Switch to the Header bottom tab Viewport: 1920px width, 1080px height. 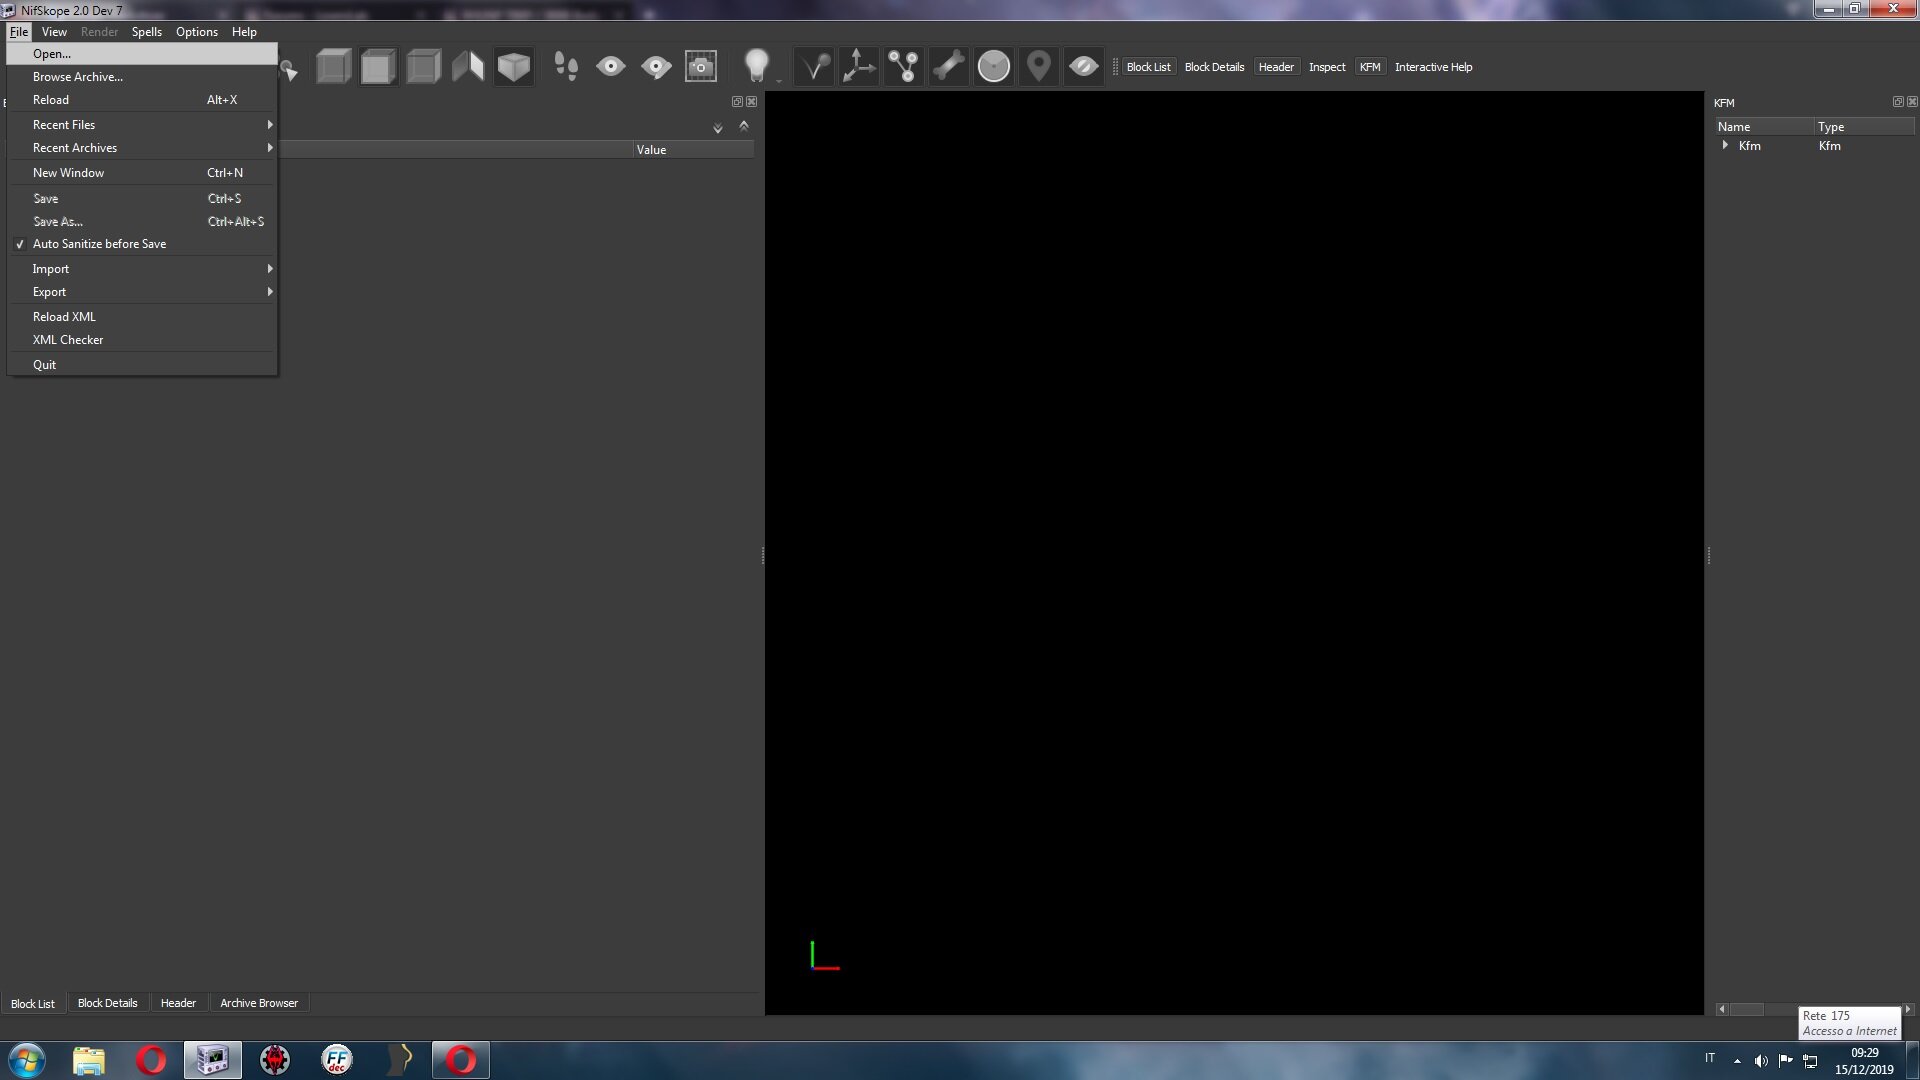178,1003
